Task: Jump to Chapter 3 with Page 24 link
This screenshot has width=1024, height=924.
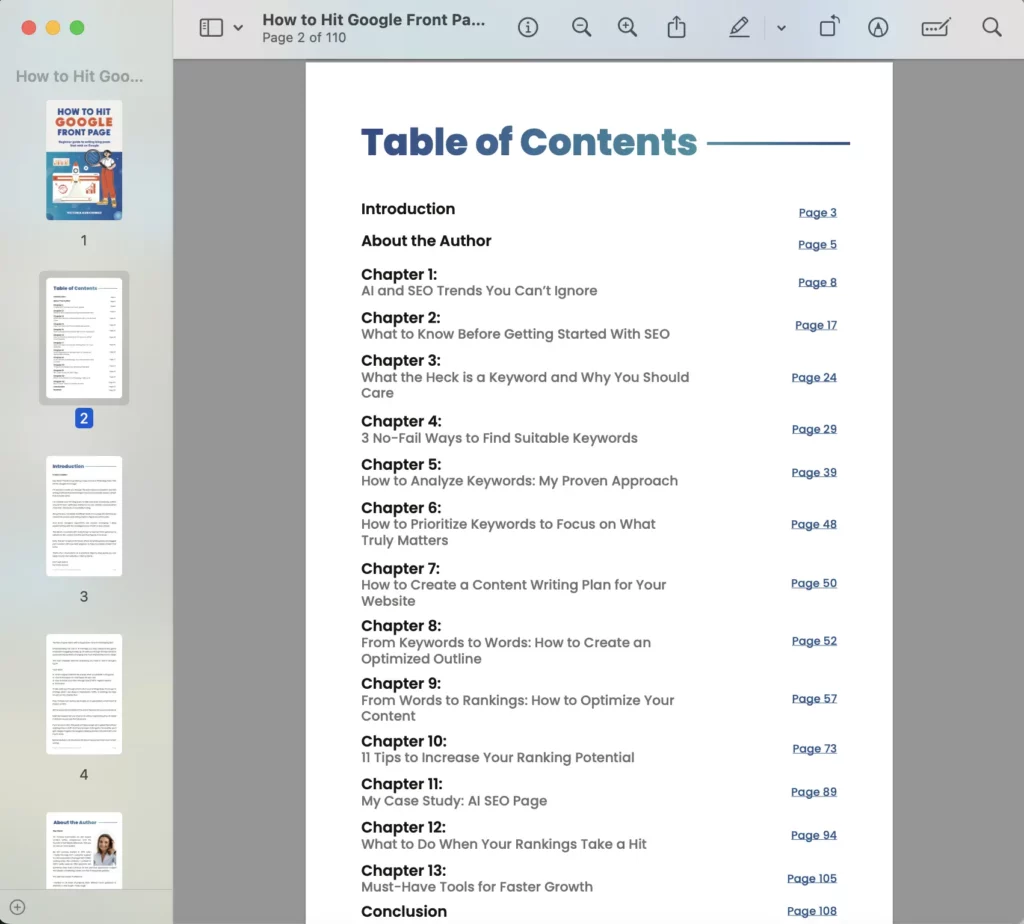Action: point(814,377)
